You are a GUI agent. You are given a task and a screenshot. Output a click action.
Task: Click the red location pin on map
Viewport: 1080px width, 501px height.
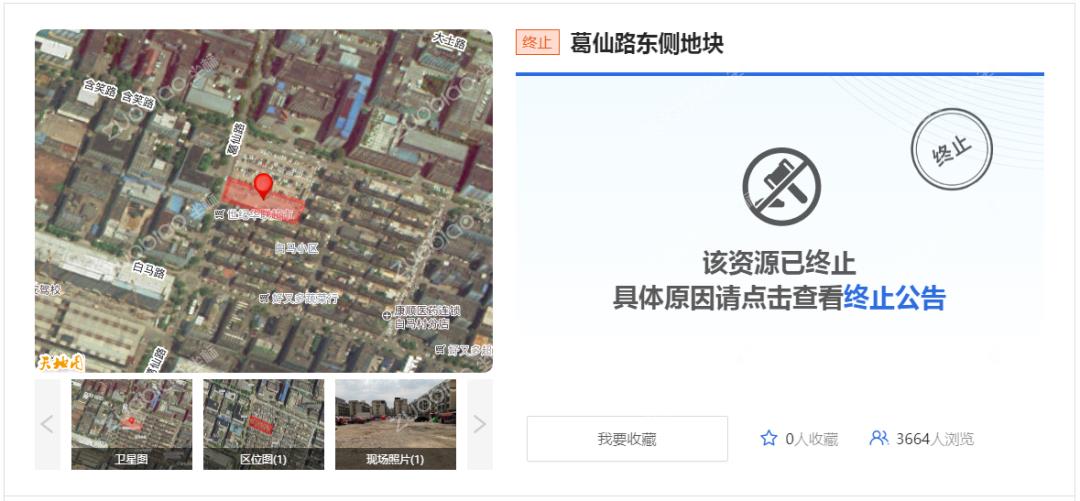pyautogui.click(x=262, y=185)
